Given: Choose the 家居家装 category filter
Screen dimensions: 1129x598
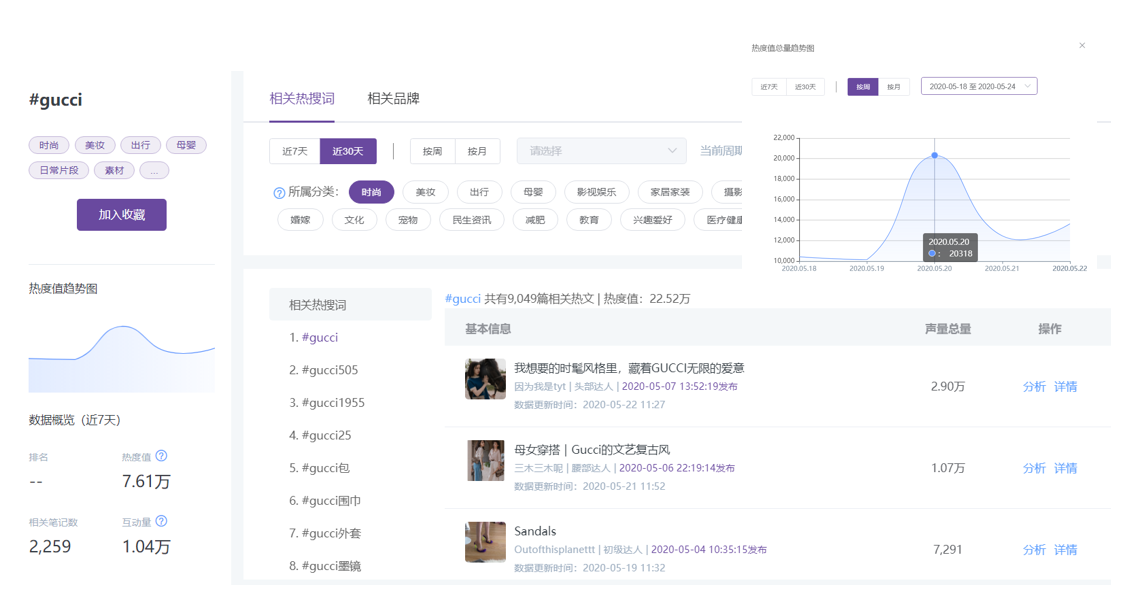Looking at the screenshot, I should (670, 192).
